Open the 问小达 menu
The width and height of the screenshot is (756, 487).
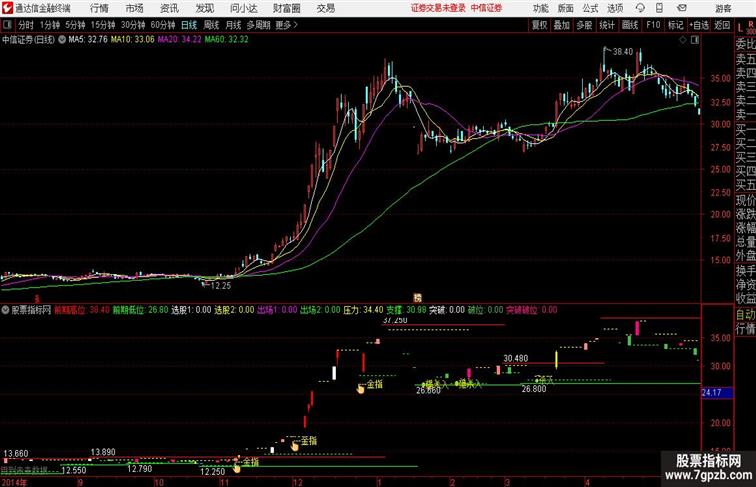click(243, 8)
